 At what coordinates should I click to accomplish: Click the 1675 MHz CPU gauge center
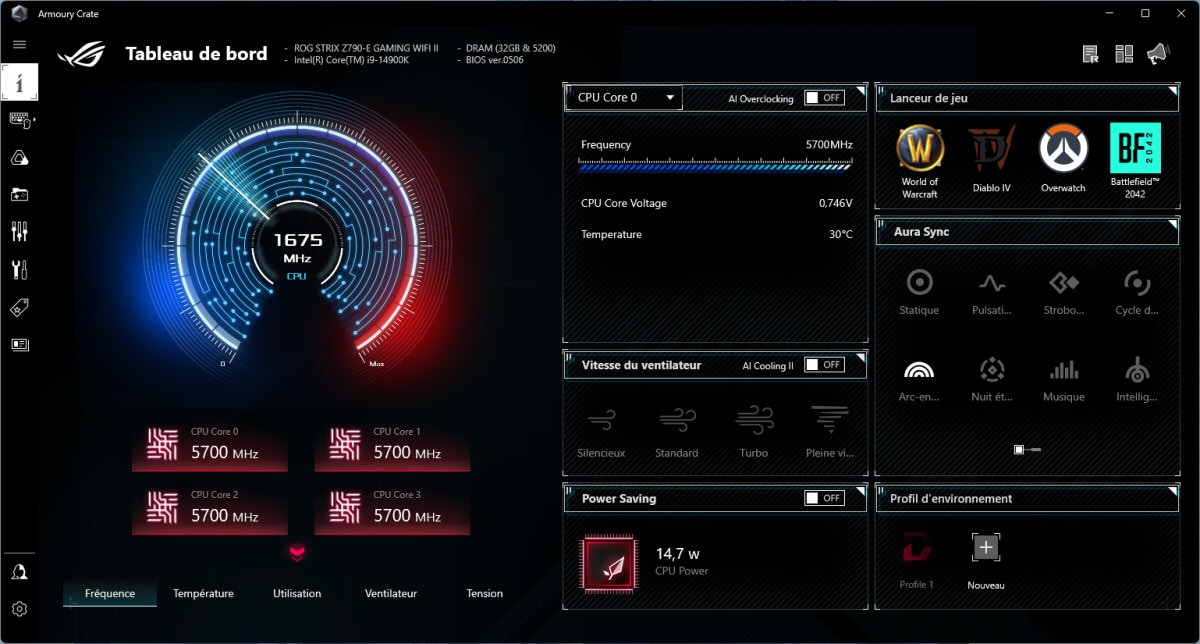[298, 248]
